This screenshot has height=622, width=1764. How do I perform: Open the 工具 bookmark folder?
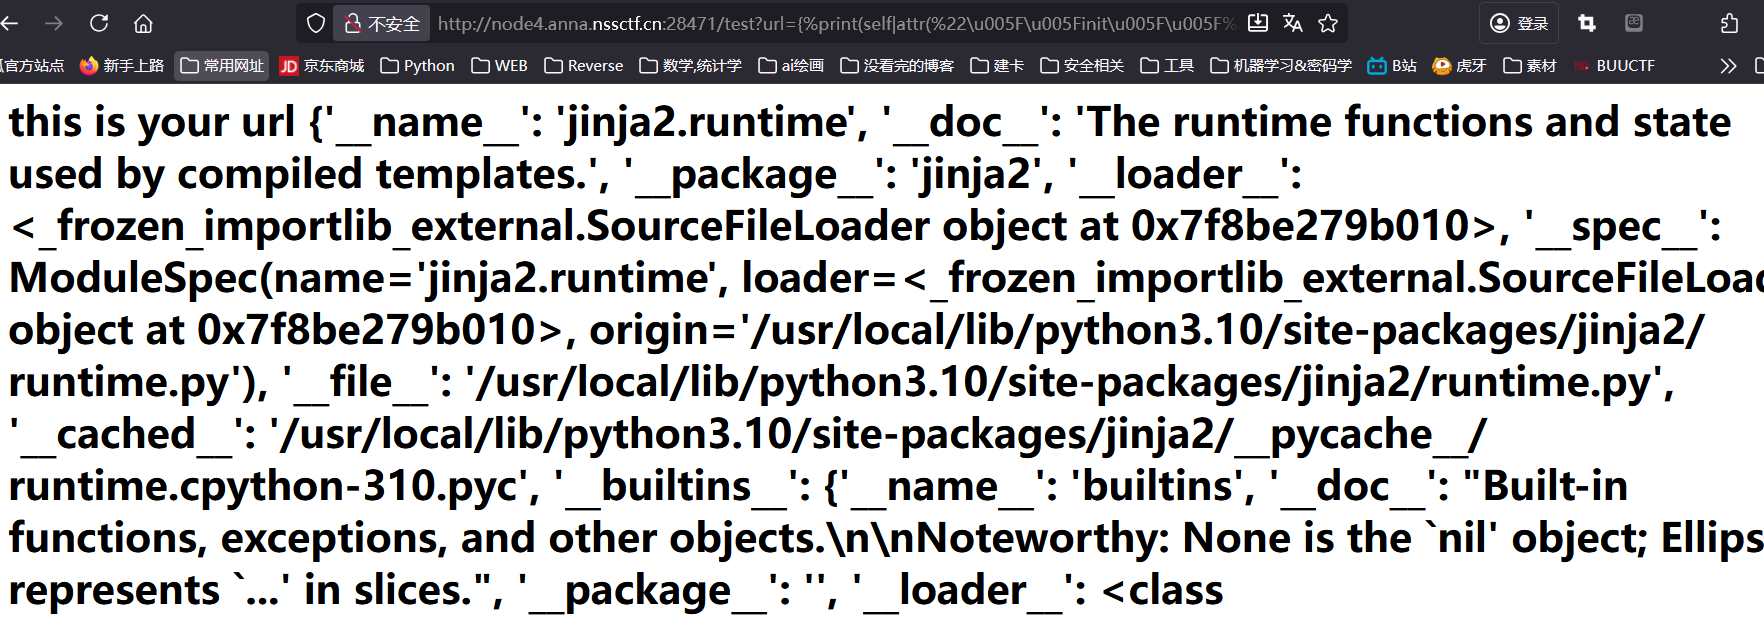[x=1167, y=65]
